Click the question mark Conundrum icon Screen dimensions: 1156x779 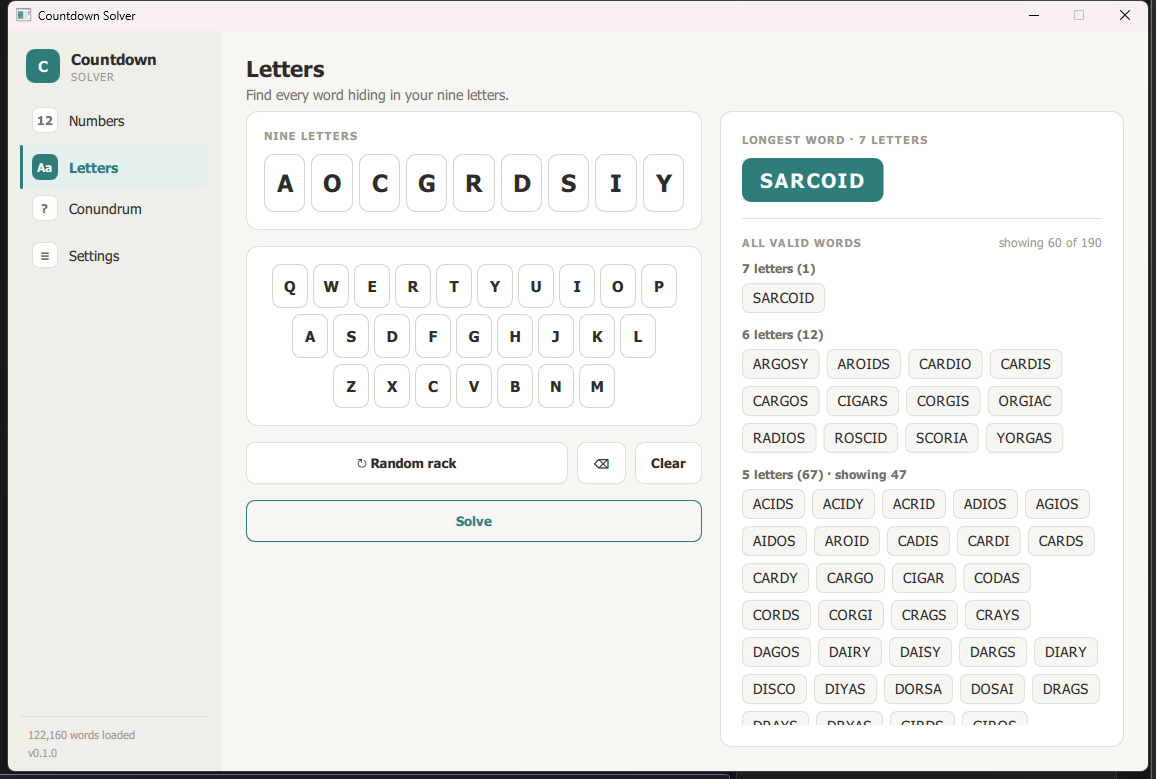45,209
